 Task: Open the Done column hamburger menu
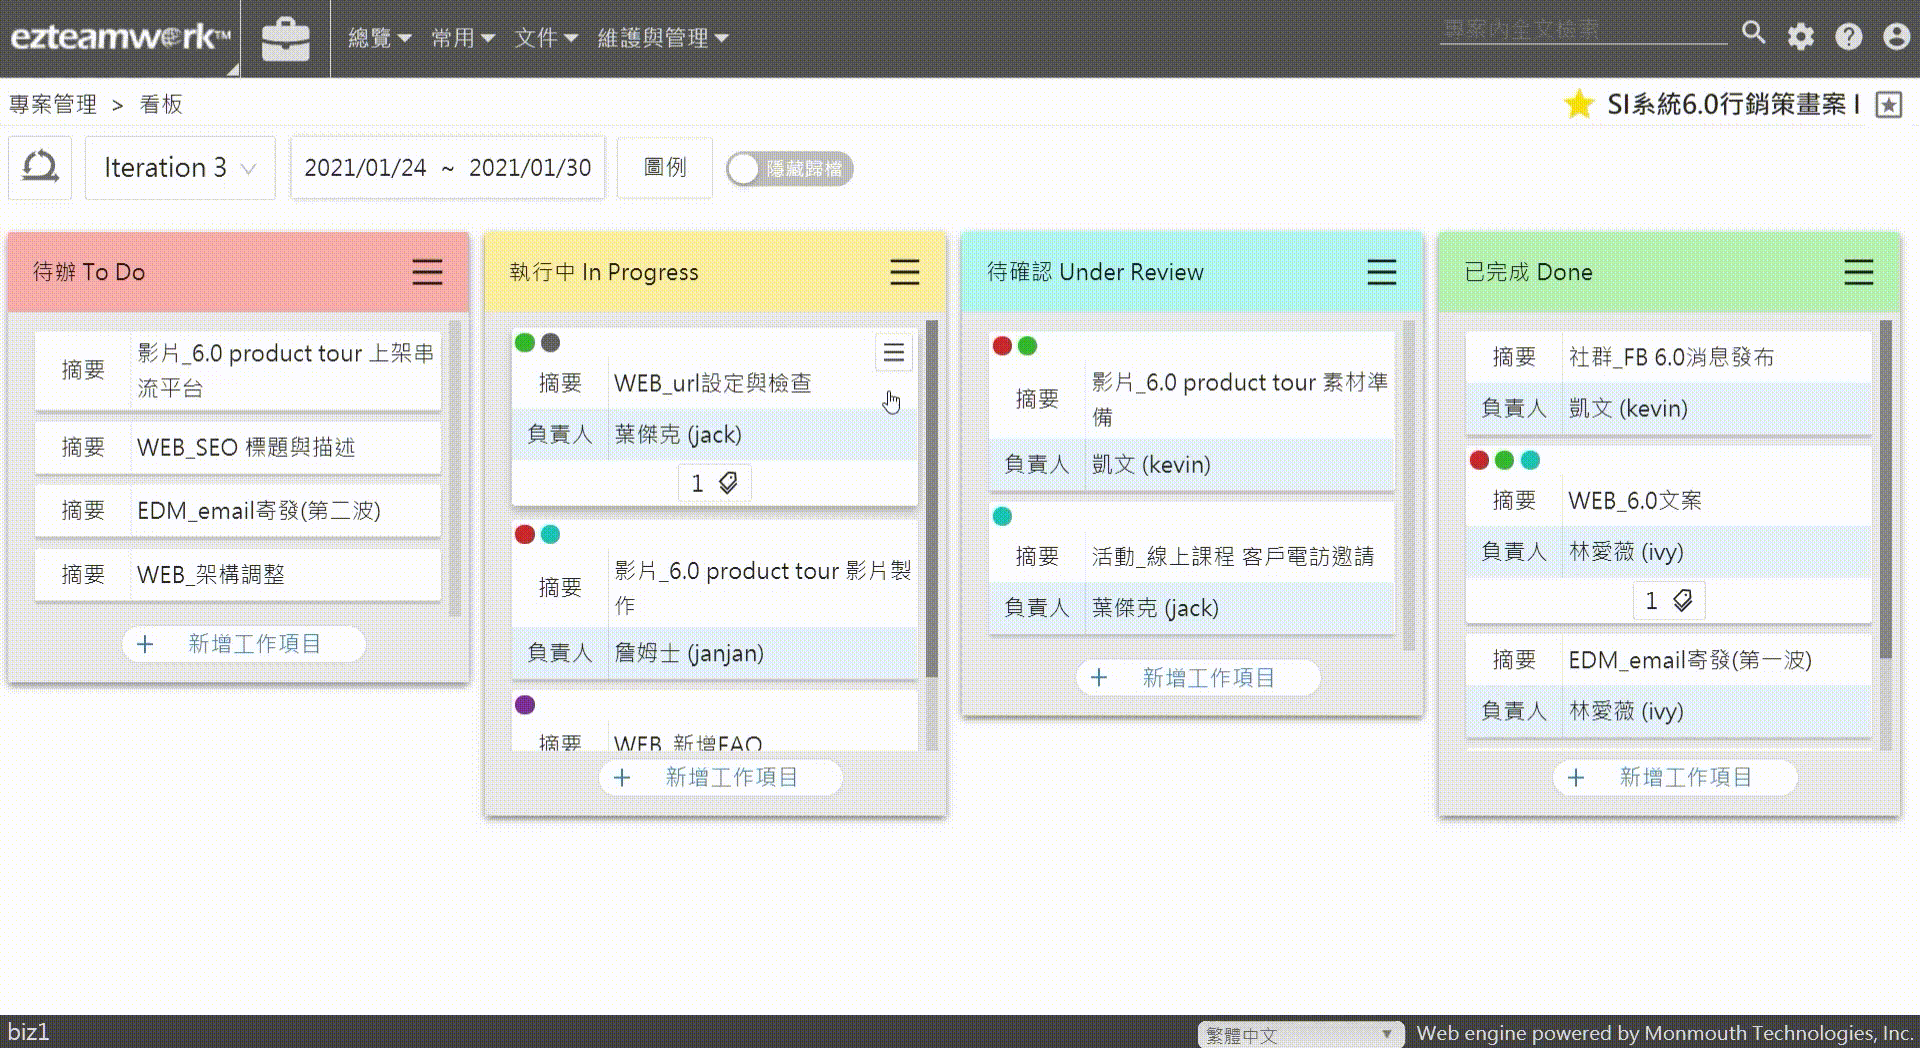coord(1858,272)
